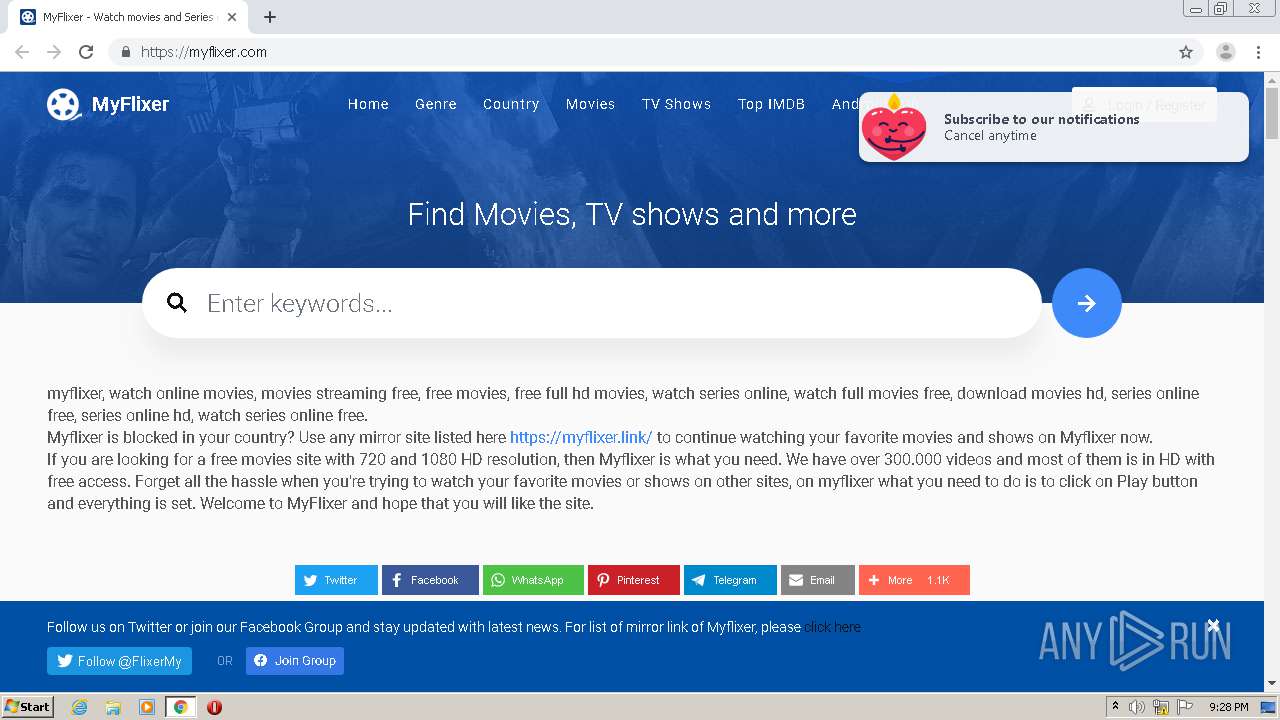Click the MyFlixer film reel logo
Viewport: 1280px width, 720px height.
click(x=63, y=104)
